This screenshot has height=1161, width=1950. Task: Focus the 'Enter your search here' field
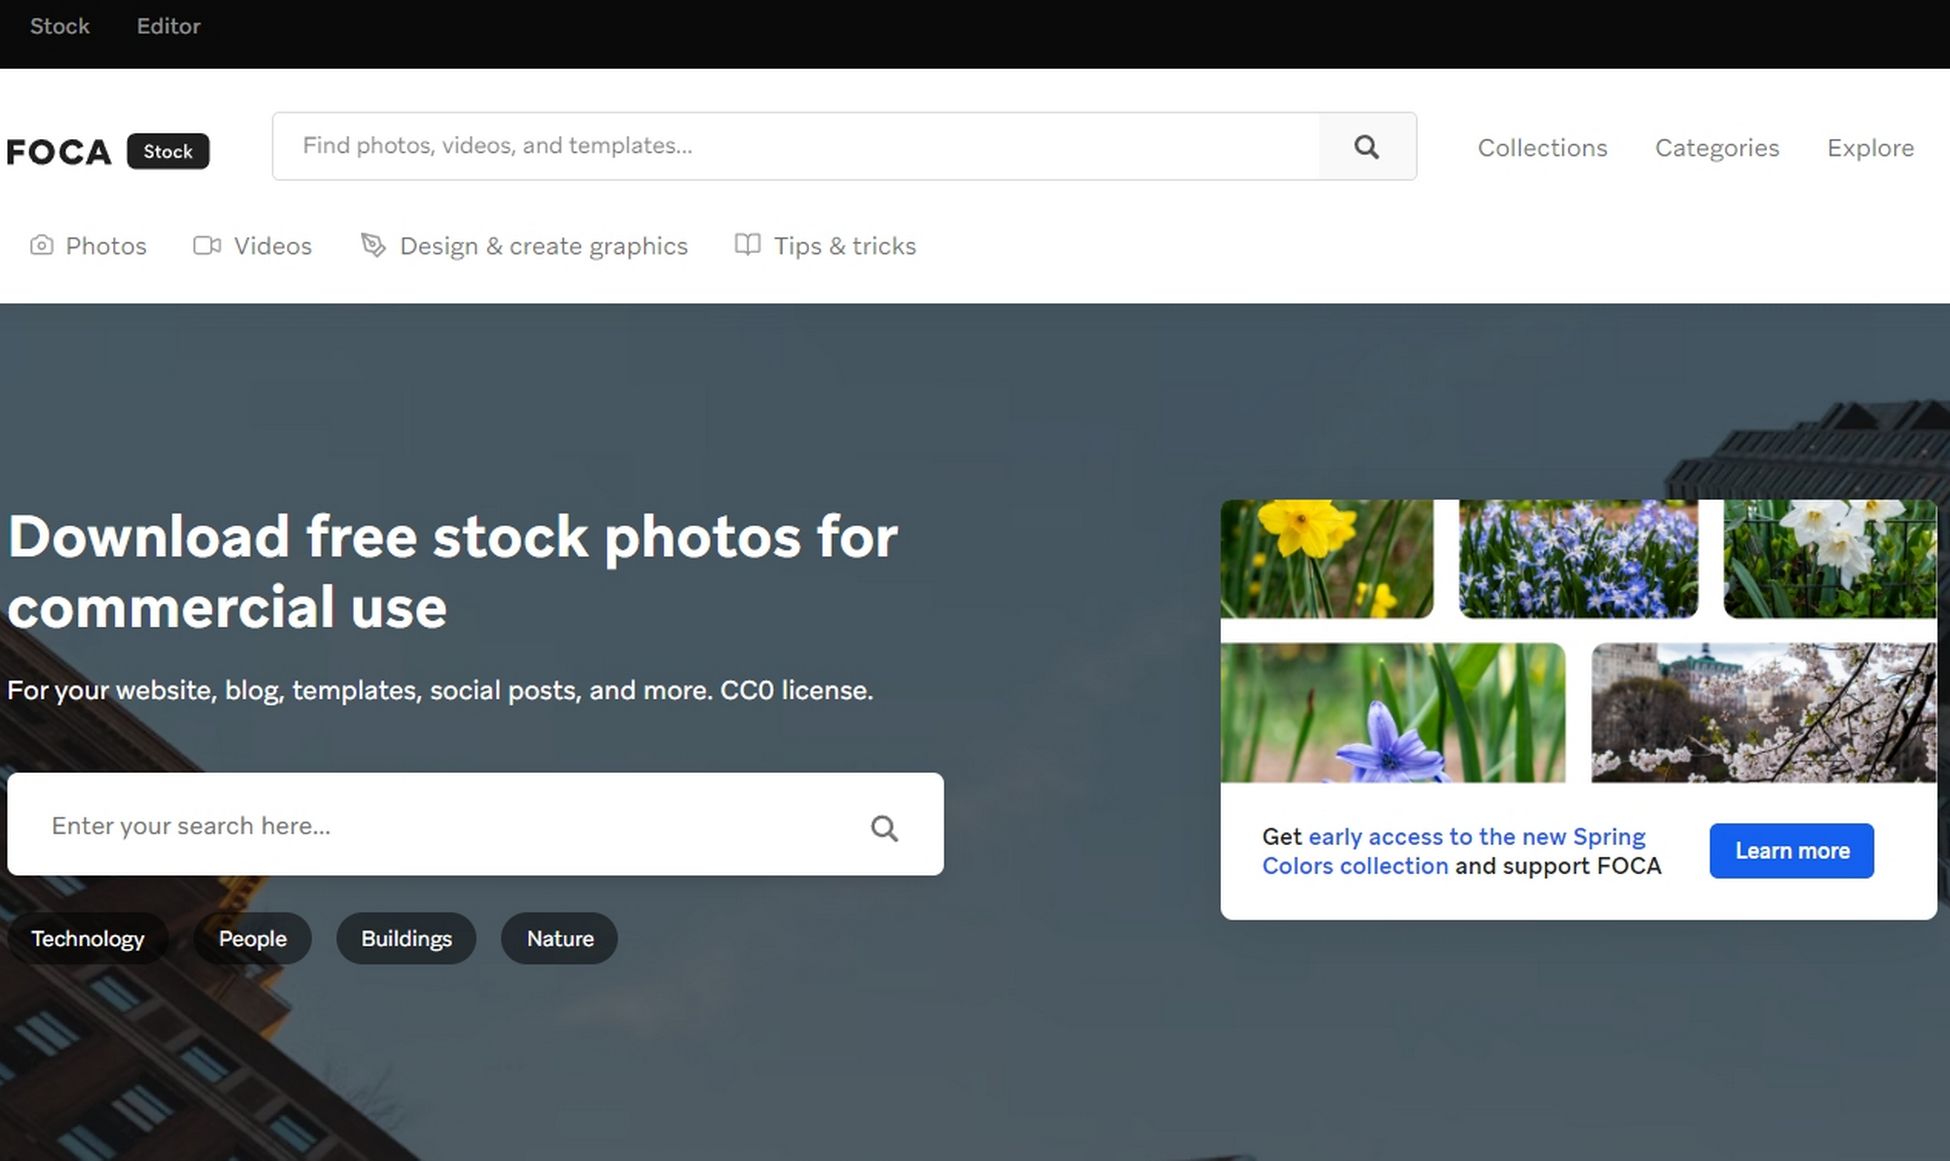(x=475, y=824)
